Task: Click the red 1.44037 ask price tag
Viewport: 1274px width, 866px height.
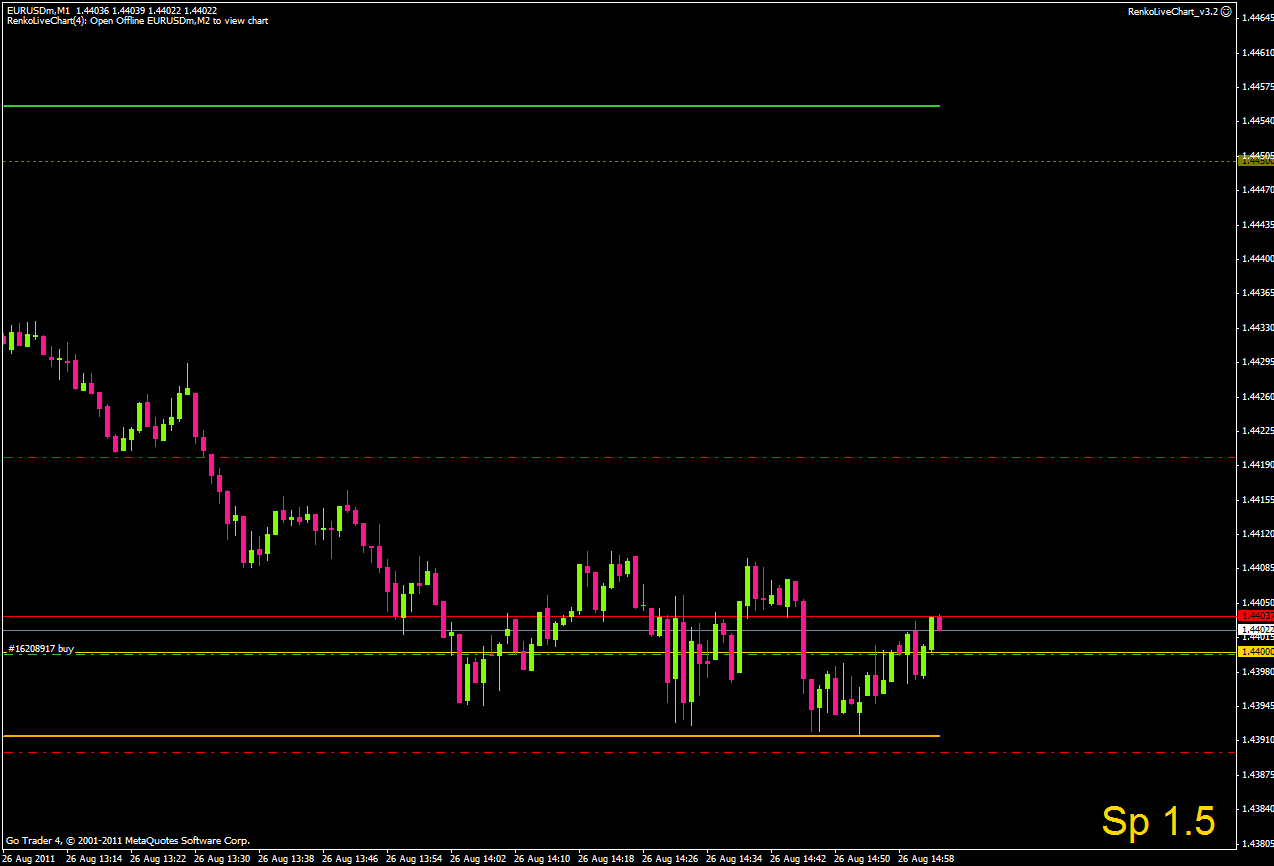Action: (x=1256, y=616)
